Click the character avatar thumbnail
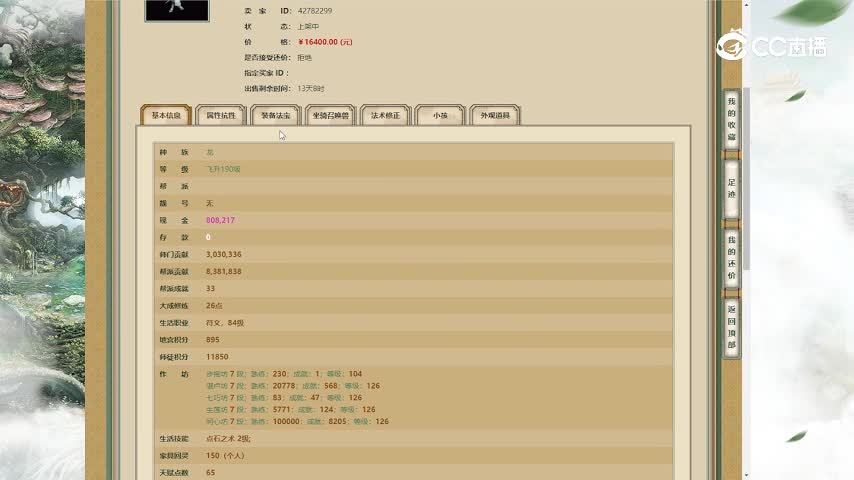The image size is (854, 480). tap(177, 10)
